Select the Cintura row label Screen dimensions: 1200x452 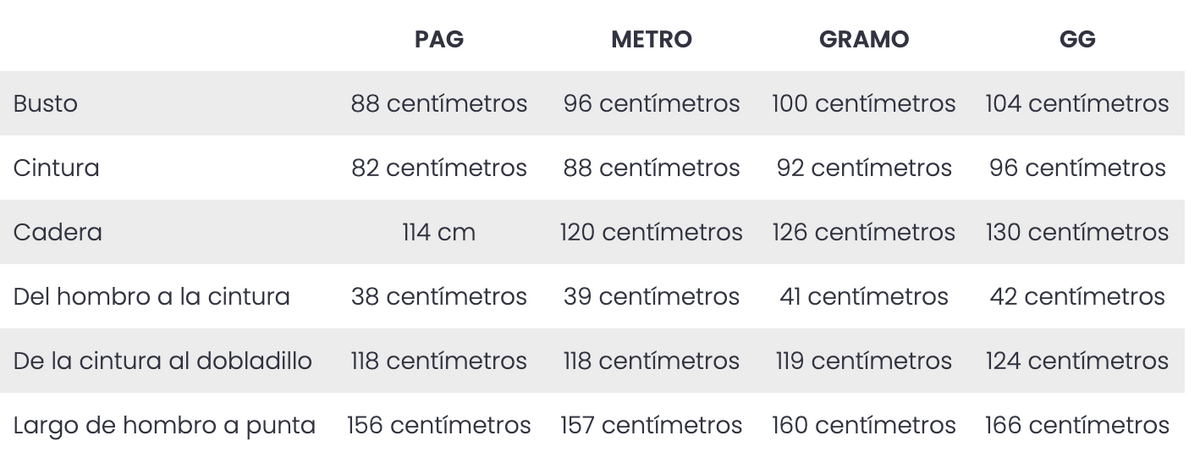tap(56, 168)
